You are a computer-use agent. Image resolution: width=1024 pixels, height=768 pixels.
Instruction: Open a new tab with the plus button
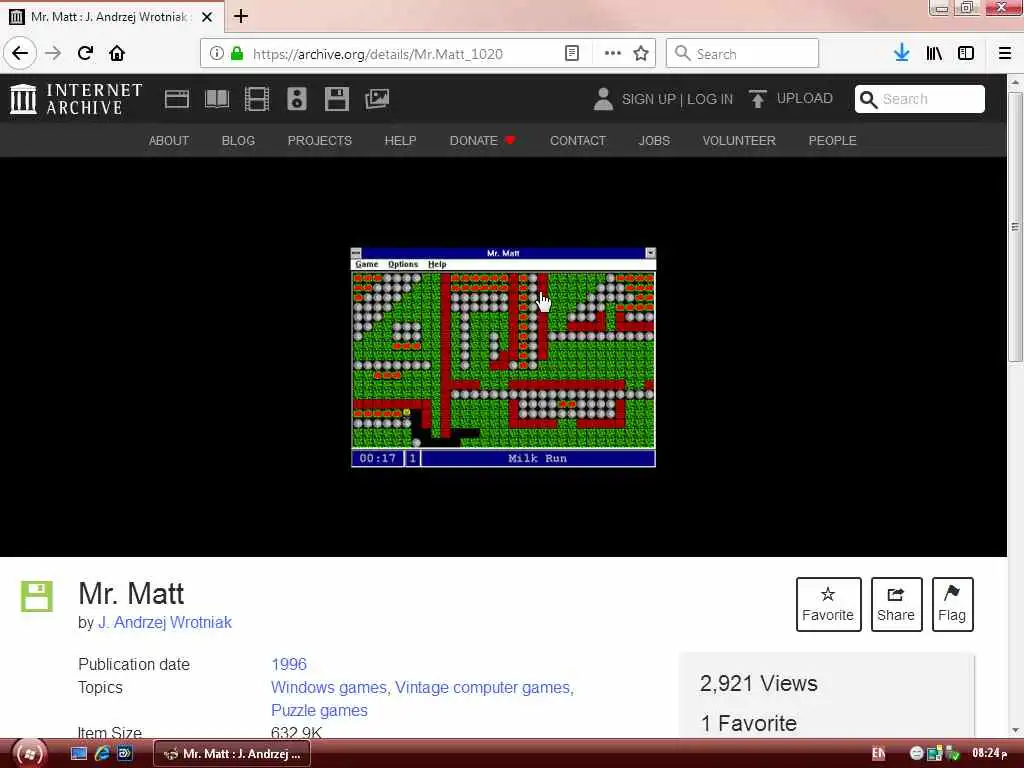tap(240, 16)
